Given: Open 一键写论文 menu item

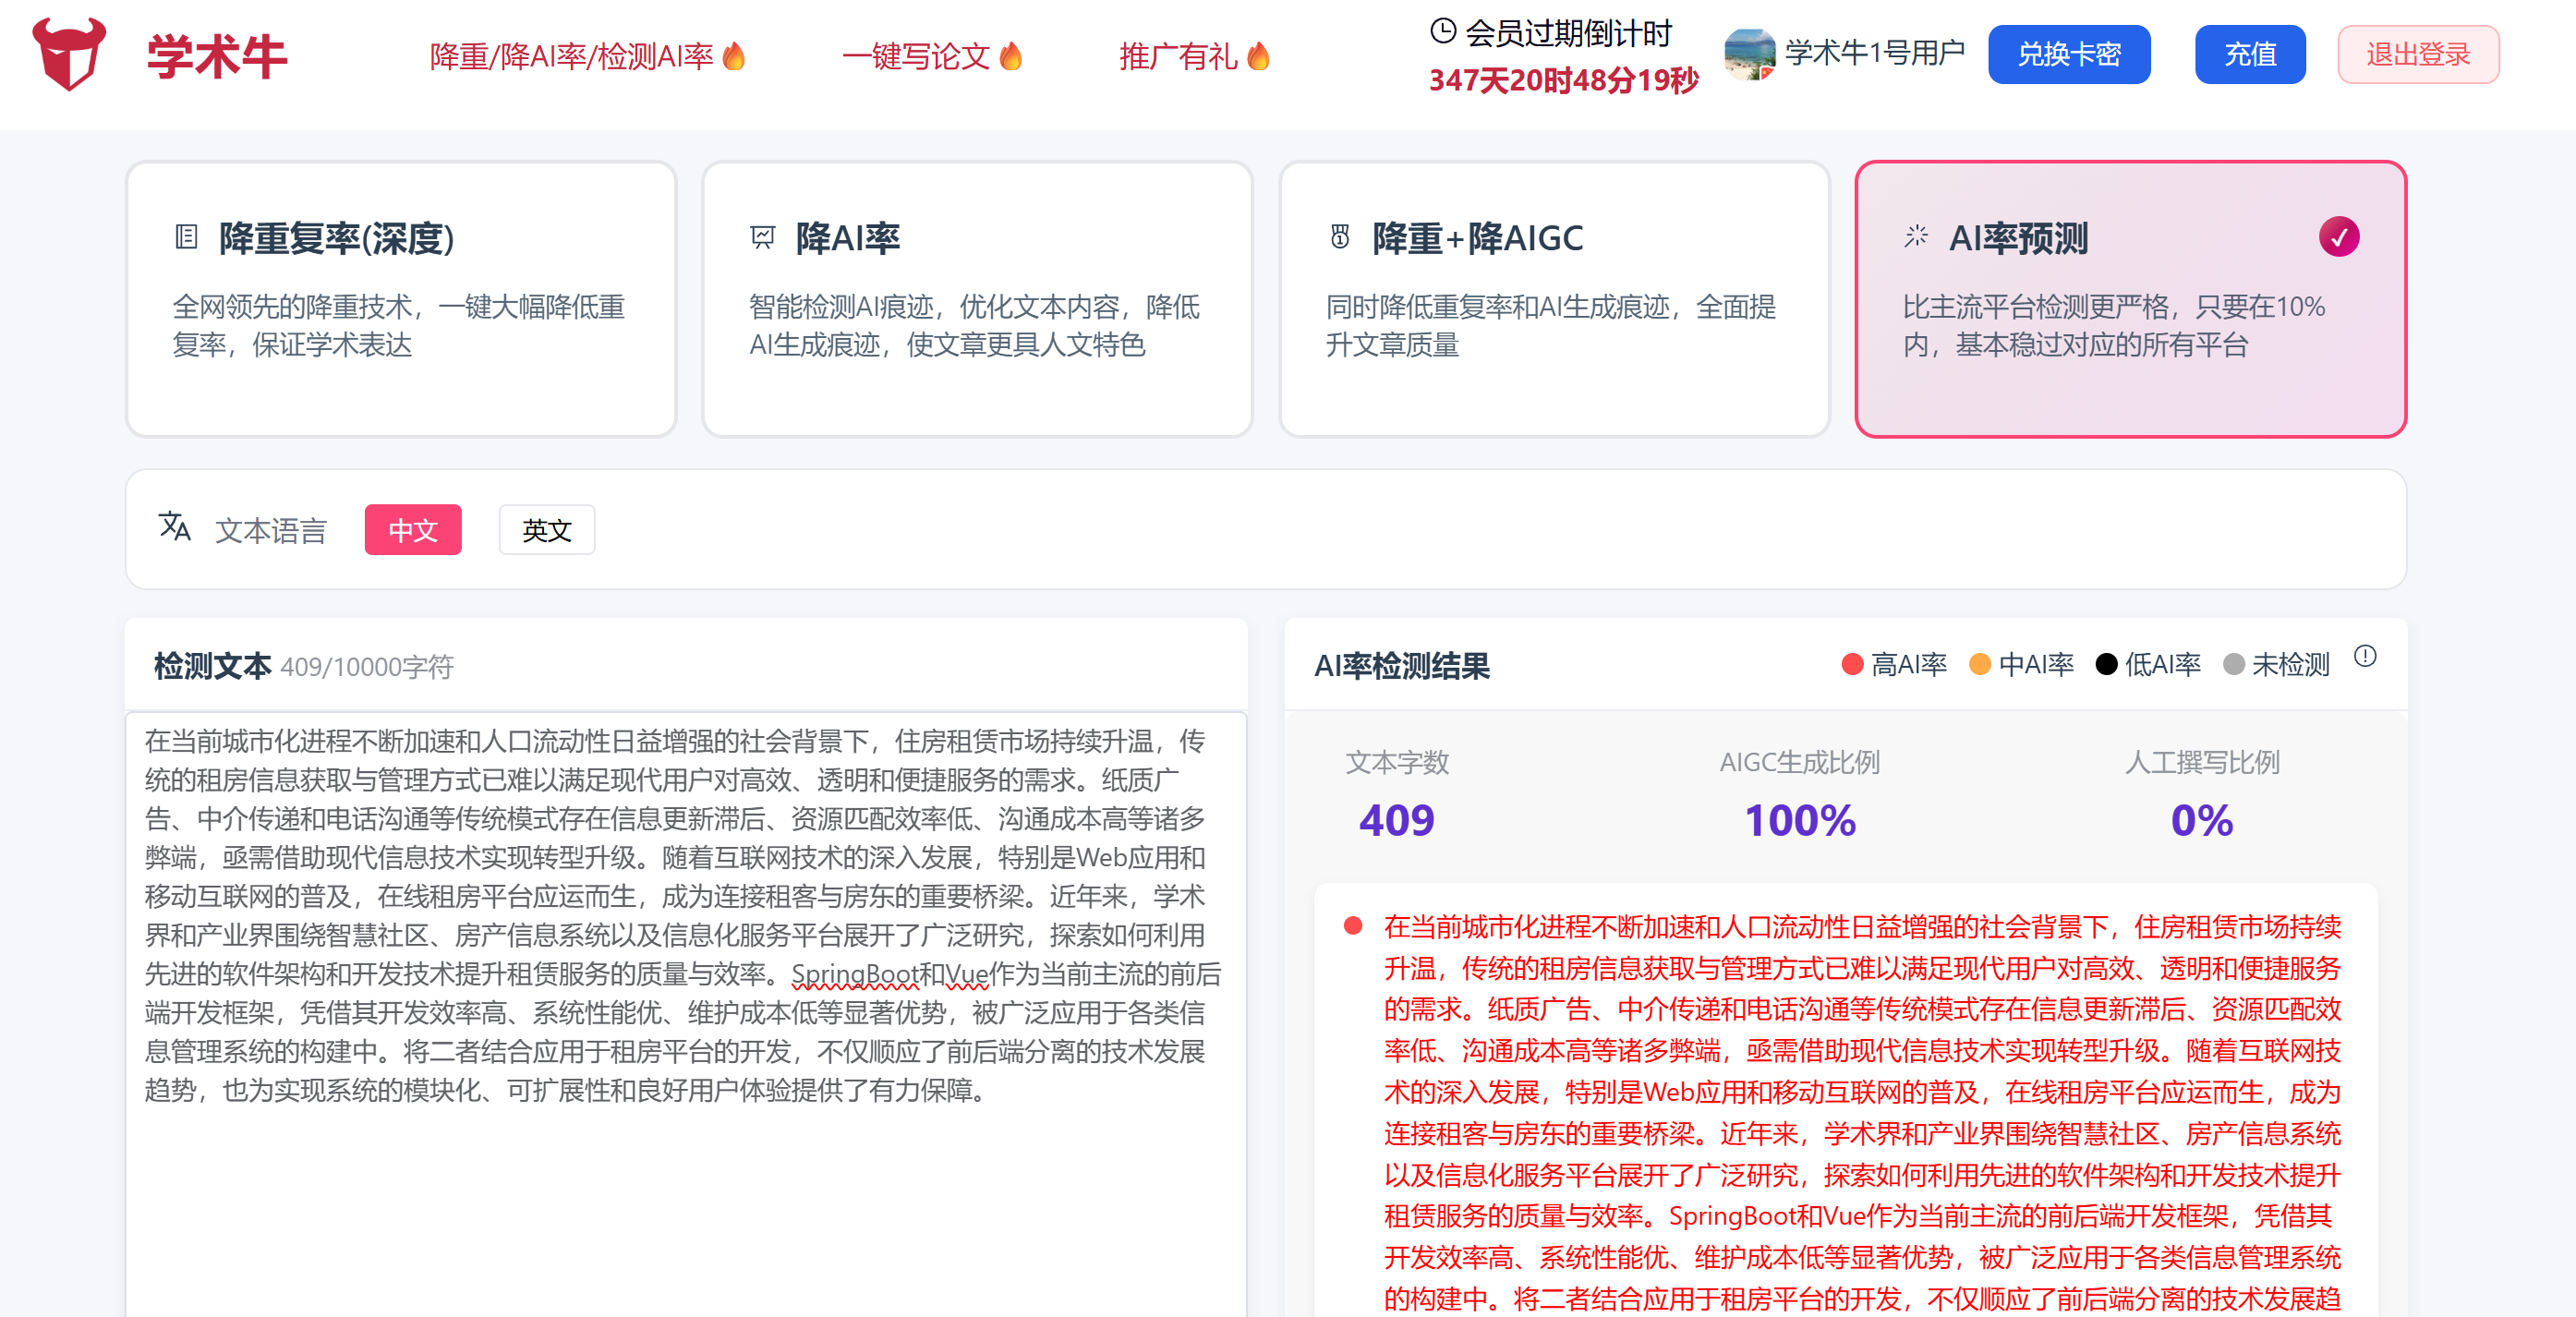Looking at the screenshot, I should click(x=916, y=56).
